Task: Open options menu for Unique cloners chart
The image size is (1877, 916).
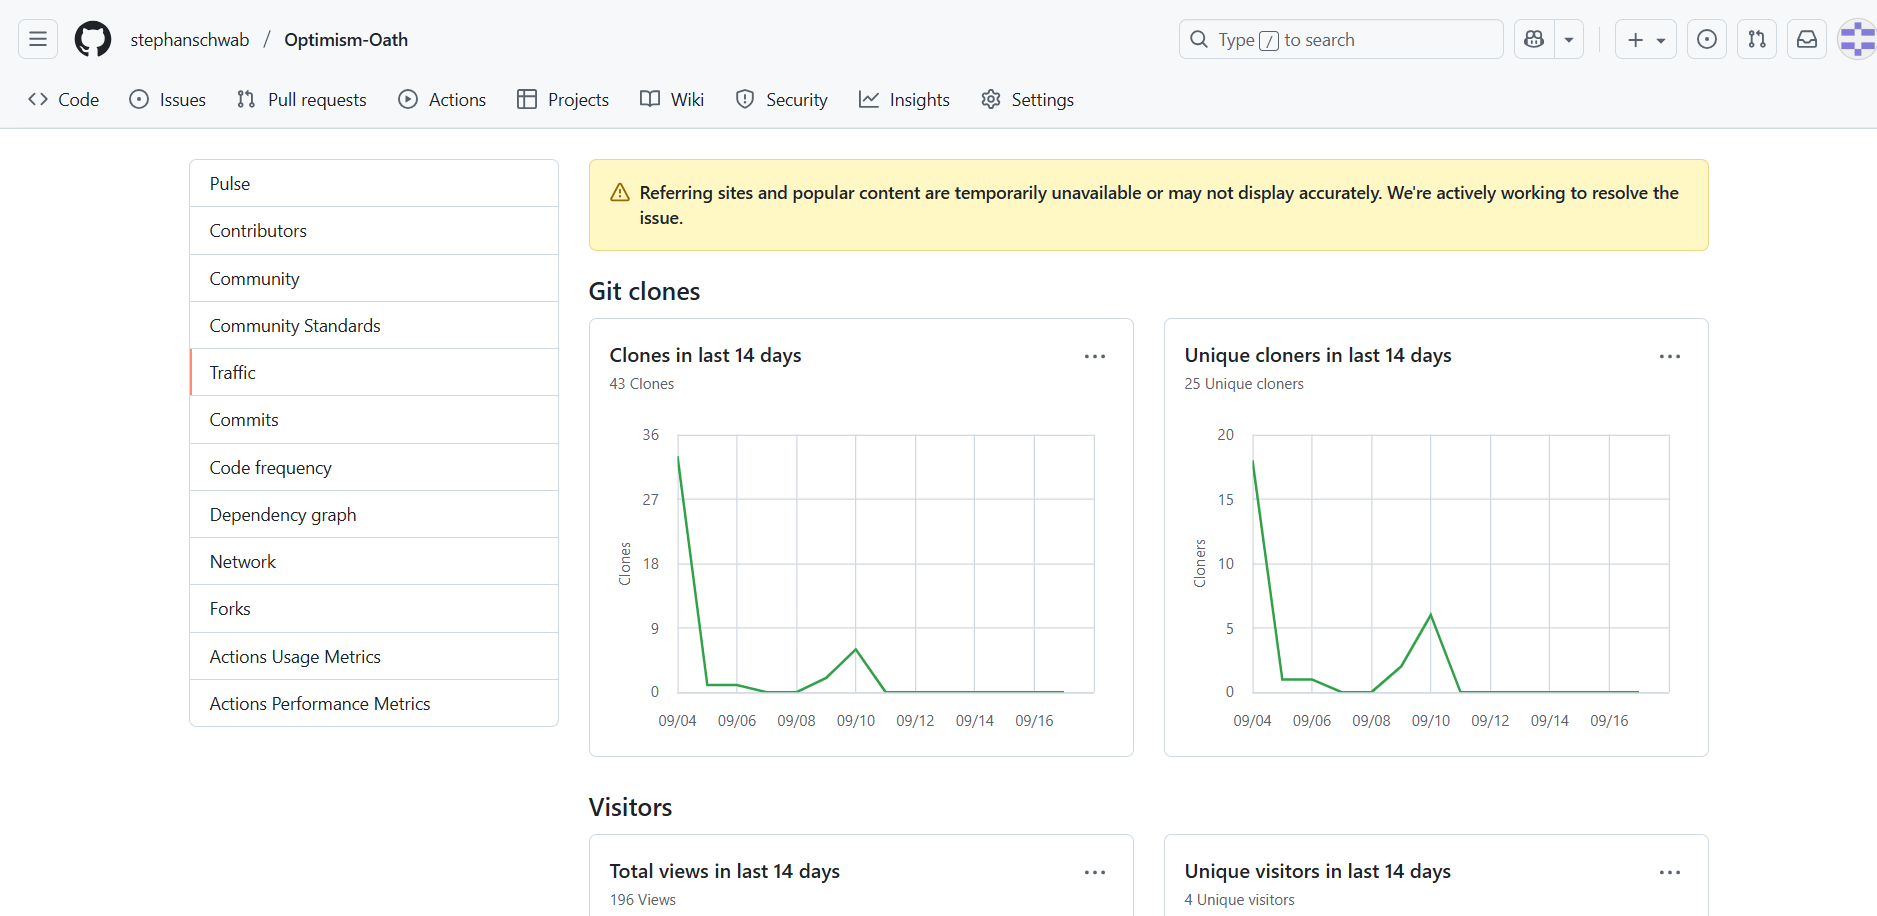Action: click(x=1670, y=356)
